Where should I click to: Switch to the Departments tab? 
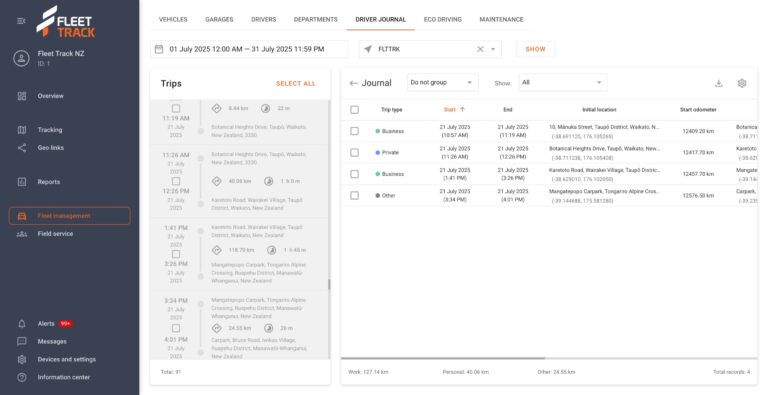click(315, 20)
